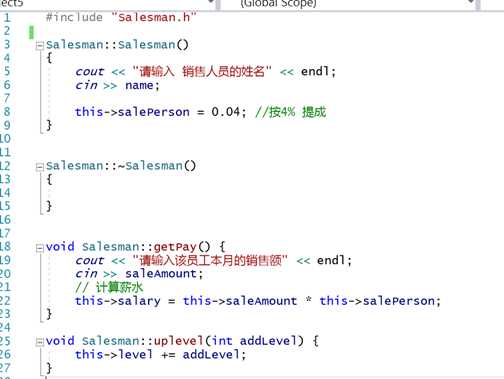
Task: Click this->salary on line 22
Action: 117,301
